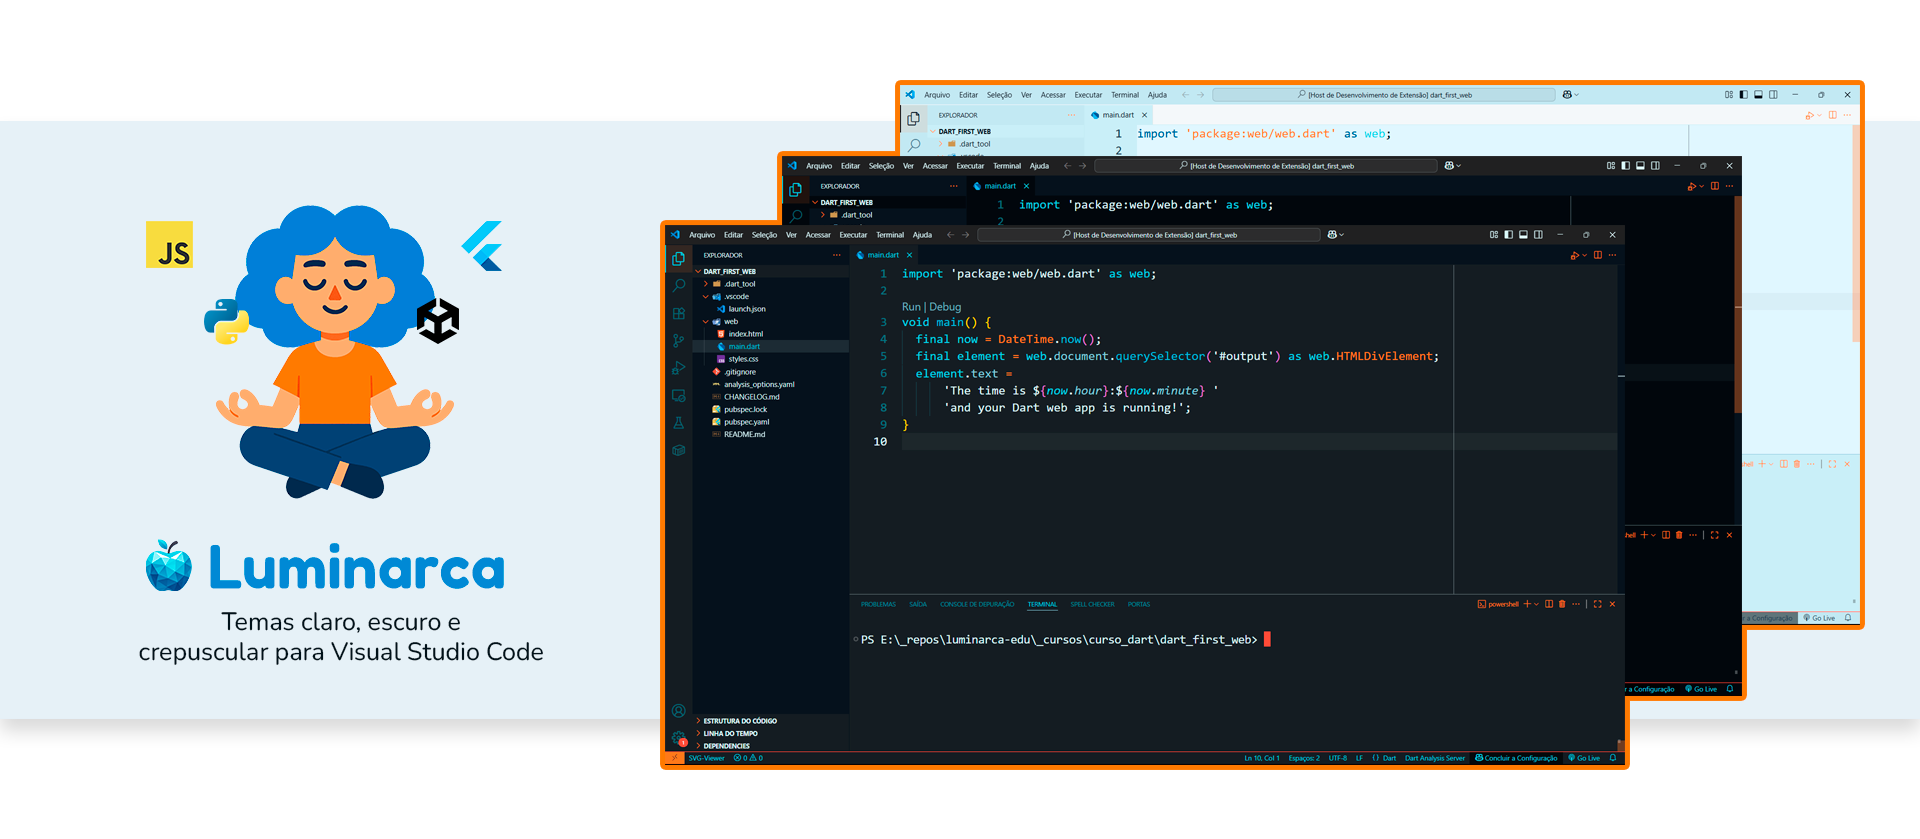
Task: Click Dart Analysis Server in the status bar
Action: [x=1434, y=758]
